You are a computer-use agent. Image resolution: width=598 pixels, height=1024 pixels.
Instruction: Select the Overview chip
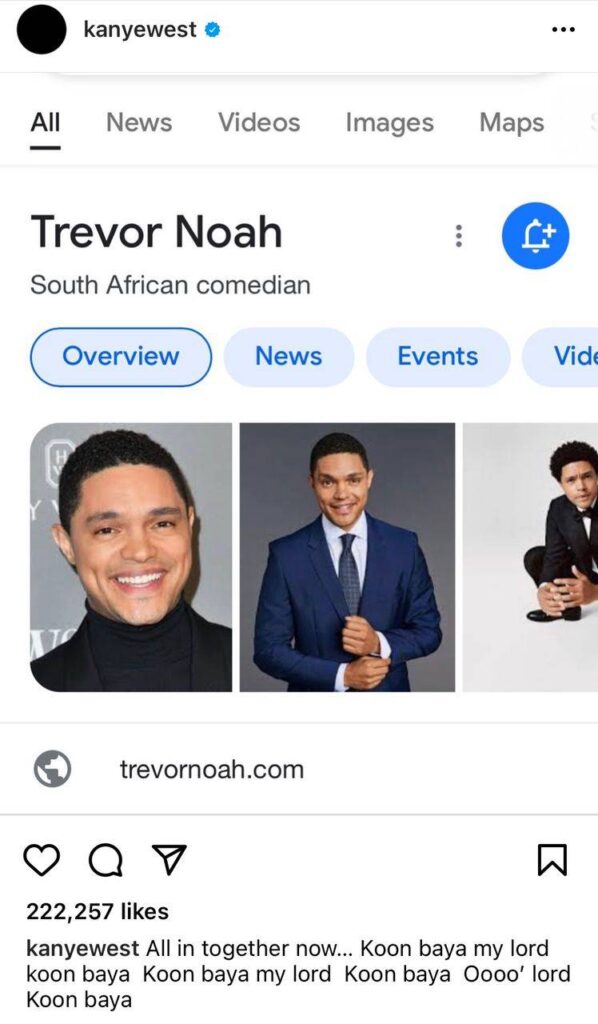coord(121,357)
